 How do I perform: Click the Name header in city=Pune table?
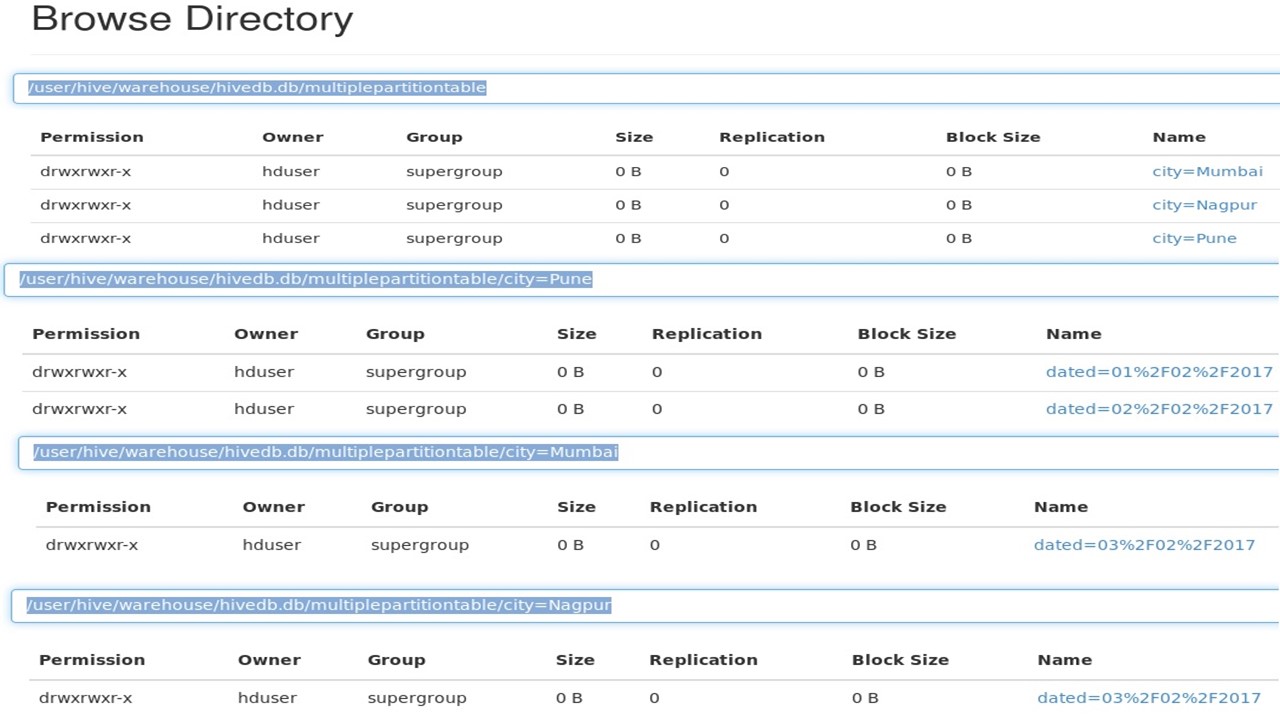point(1073,333)
